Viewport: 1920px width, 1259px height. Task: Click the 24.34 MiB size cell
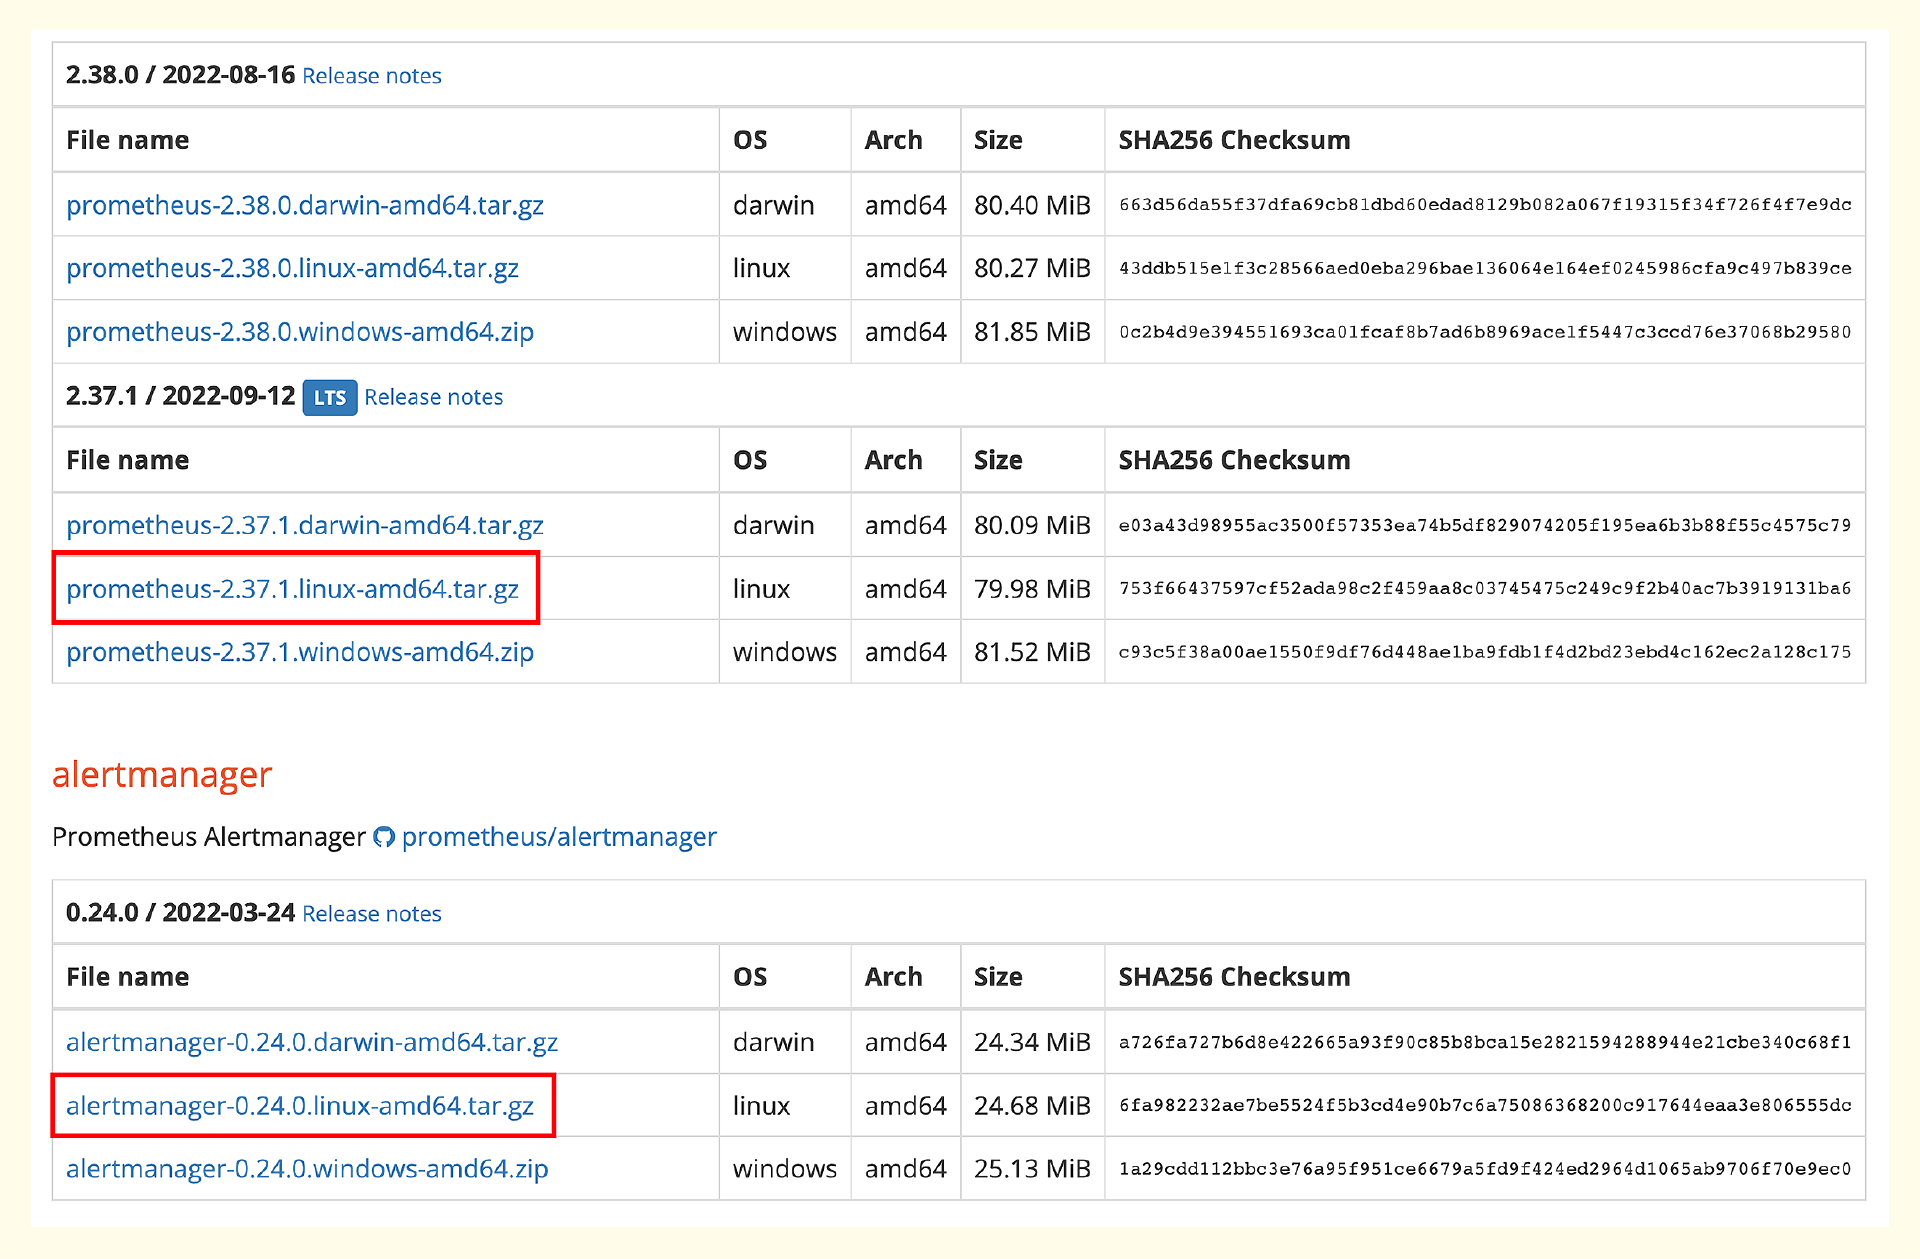[x=1032, y=1042]
